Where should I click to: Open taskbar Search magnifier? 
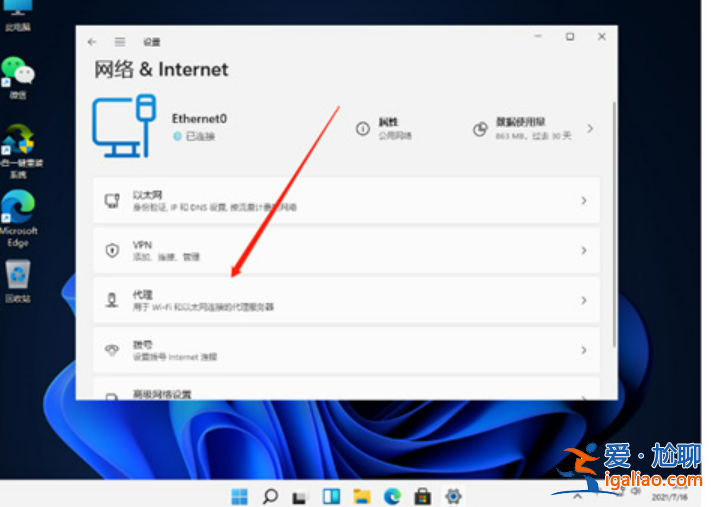pyautogui.click(x=270, y=496)
